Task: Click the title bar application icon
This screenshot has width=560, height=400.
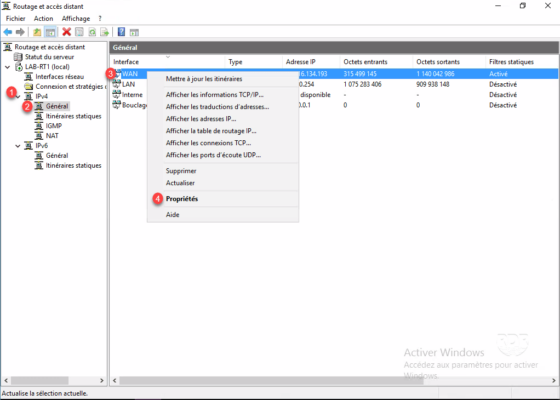Action: point(6,6)
